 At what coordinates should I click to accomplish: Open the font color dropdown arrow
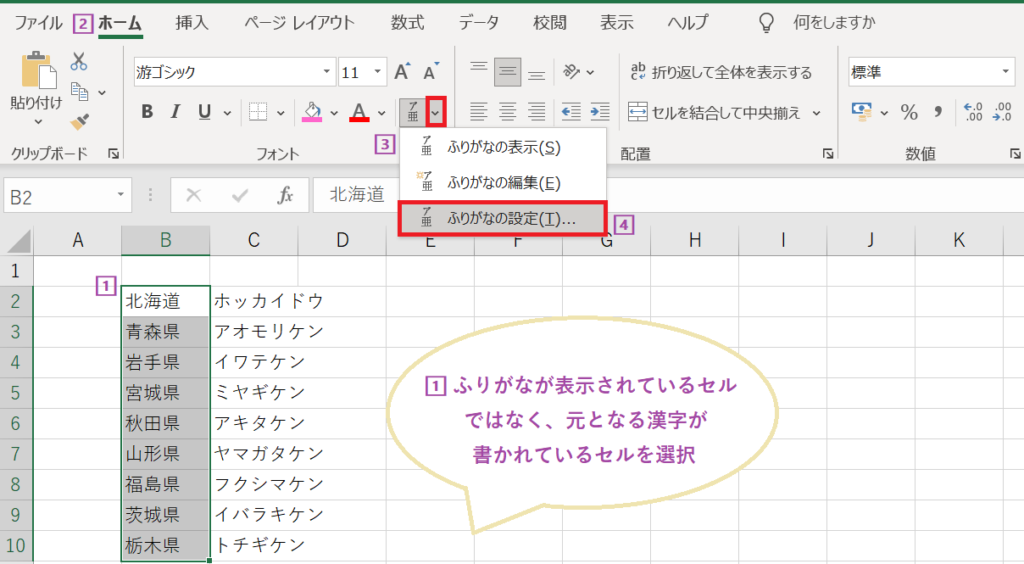pos(381,113)
